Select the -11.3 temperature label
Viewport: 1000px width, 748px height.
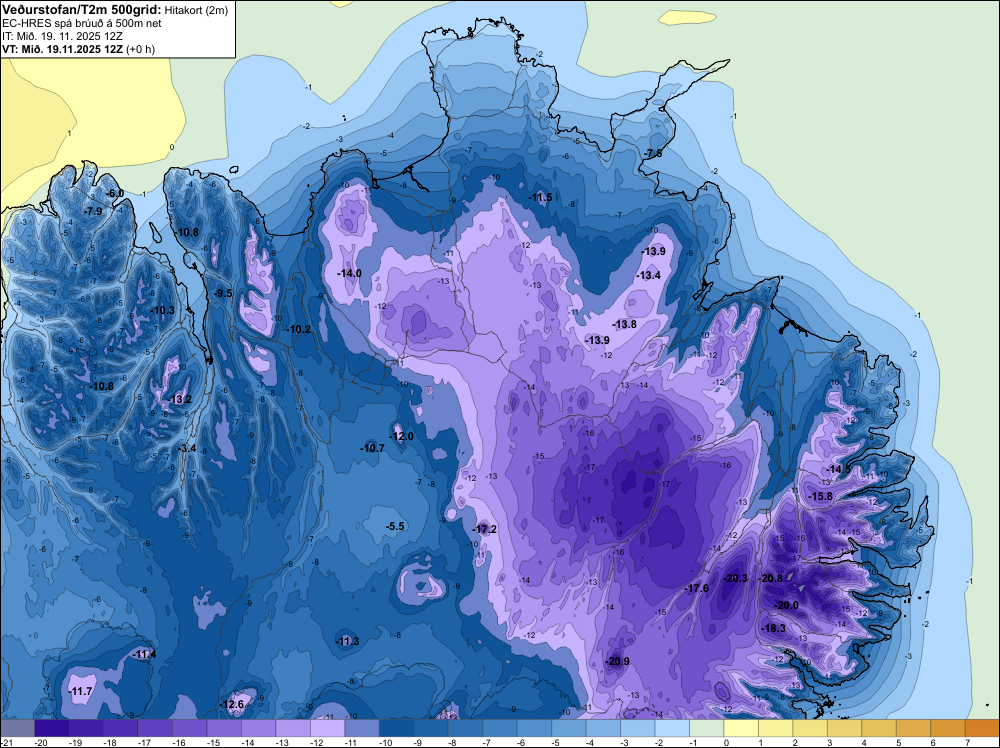click(348, 642)
